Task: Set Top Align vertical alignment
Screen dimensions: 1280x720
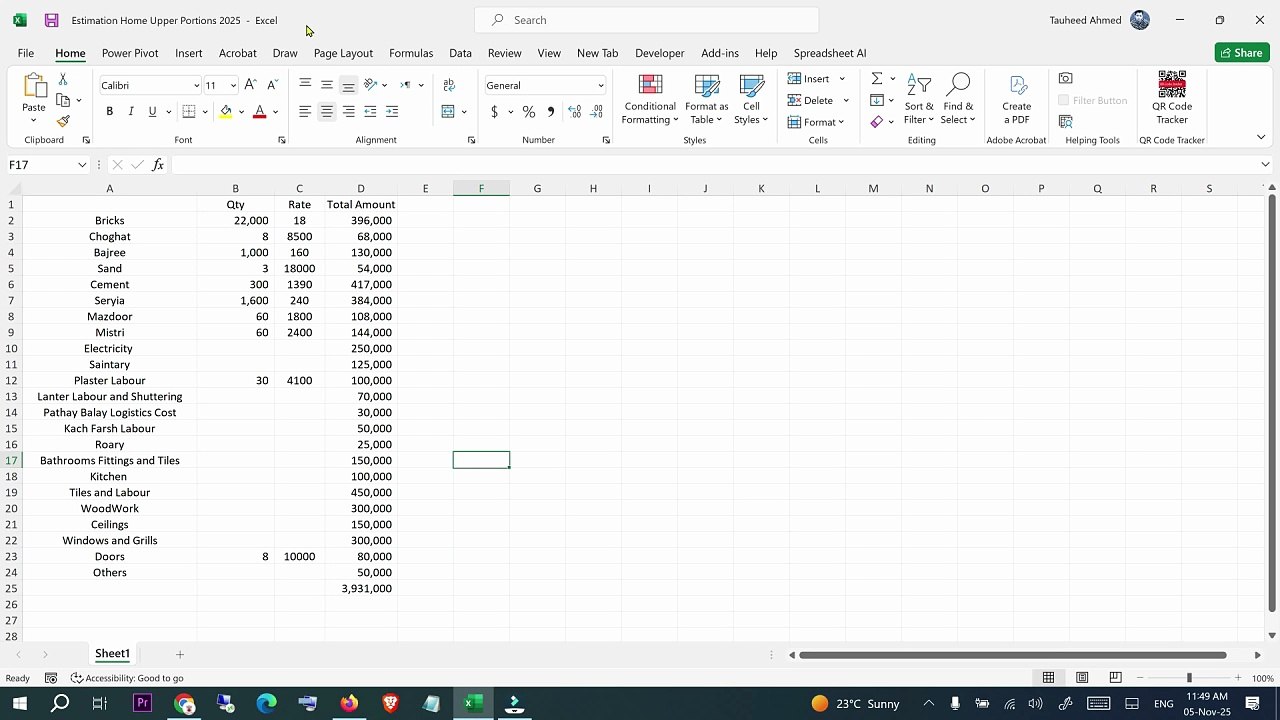Action: point(305,85)
